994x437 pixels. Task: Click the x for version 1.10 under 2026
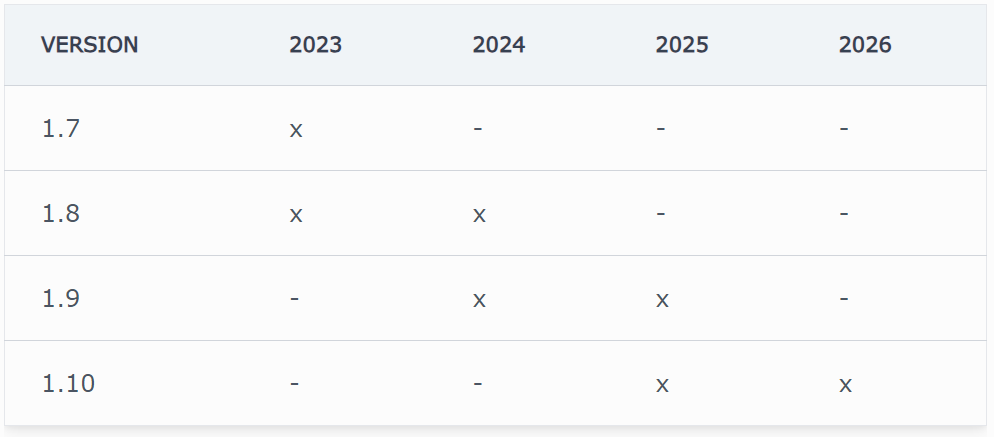click(846, 385)
